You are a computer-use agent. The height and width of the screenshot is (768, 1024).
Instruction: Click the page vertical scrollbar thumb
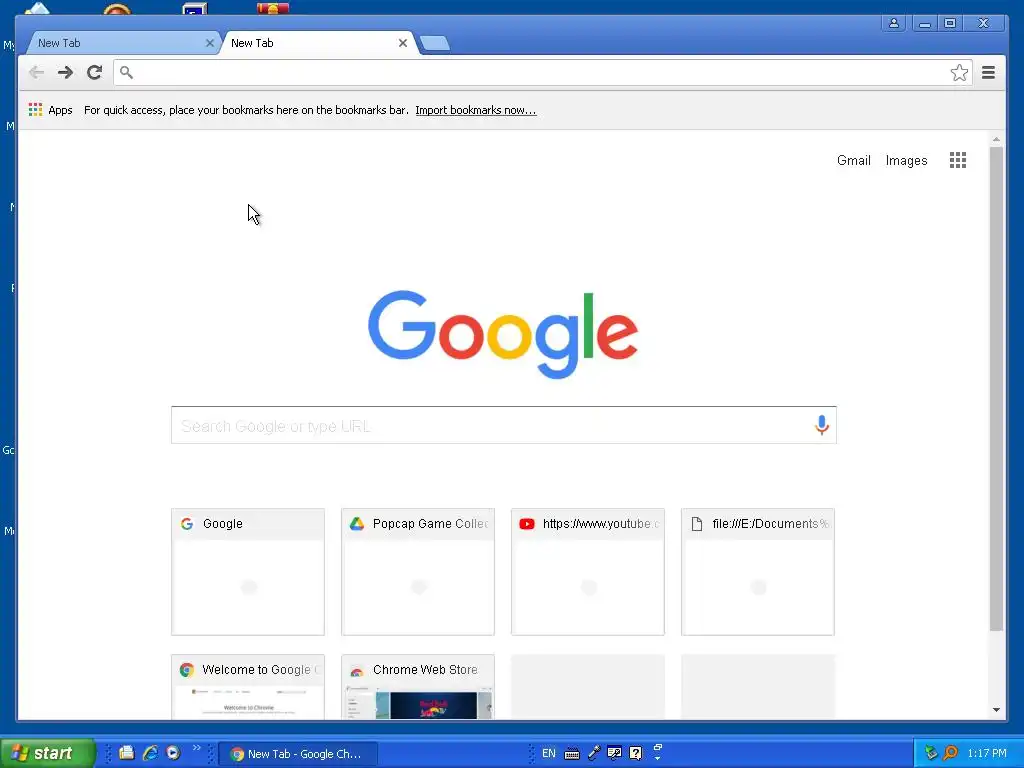(x=996, y=389)
